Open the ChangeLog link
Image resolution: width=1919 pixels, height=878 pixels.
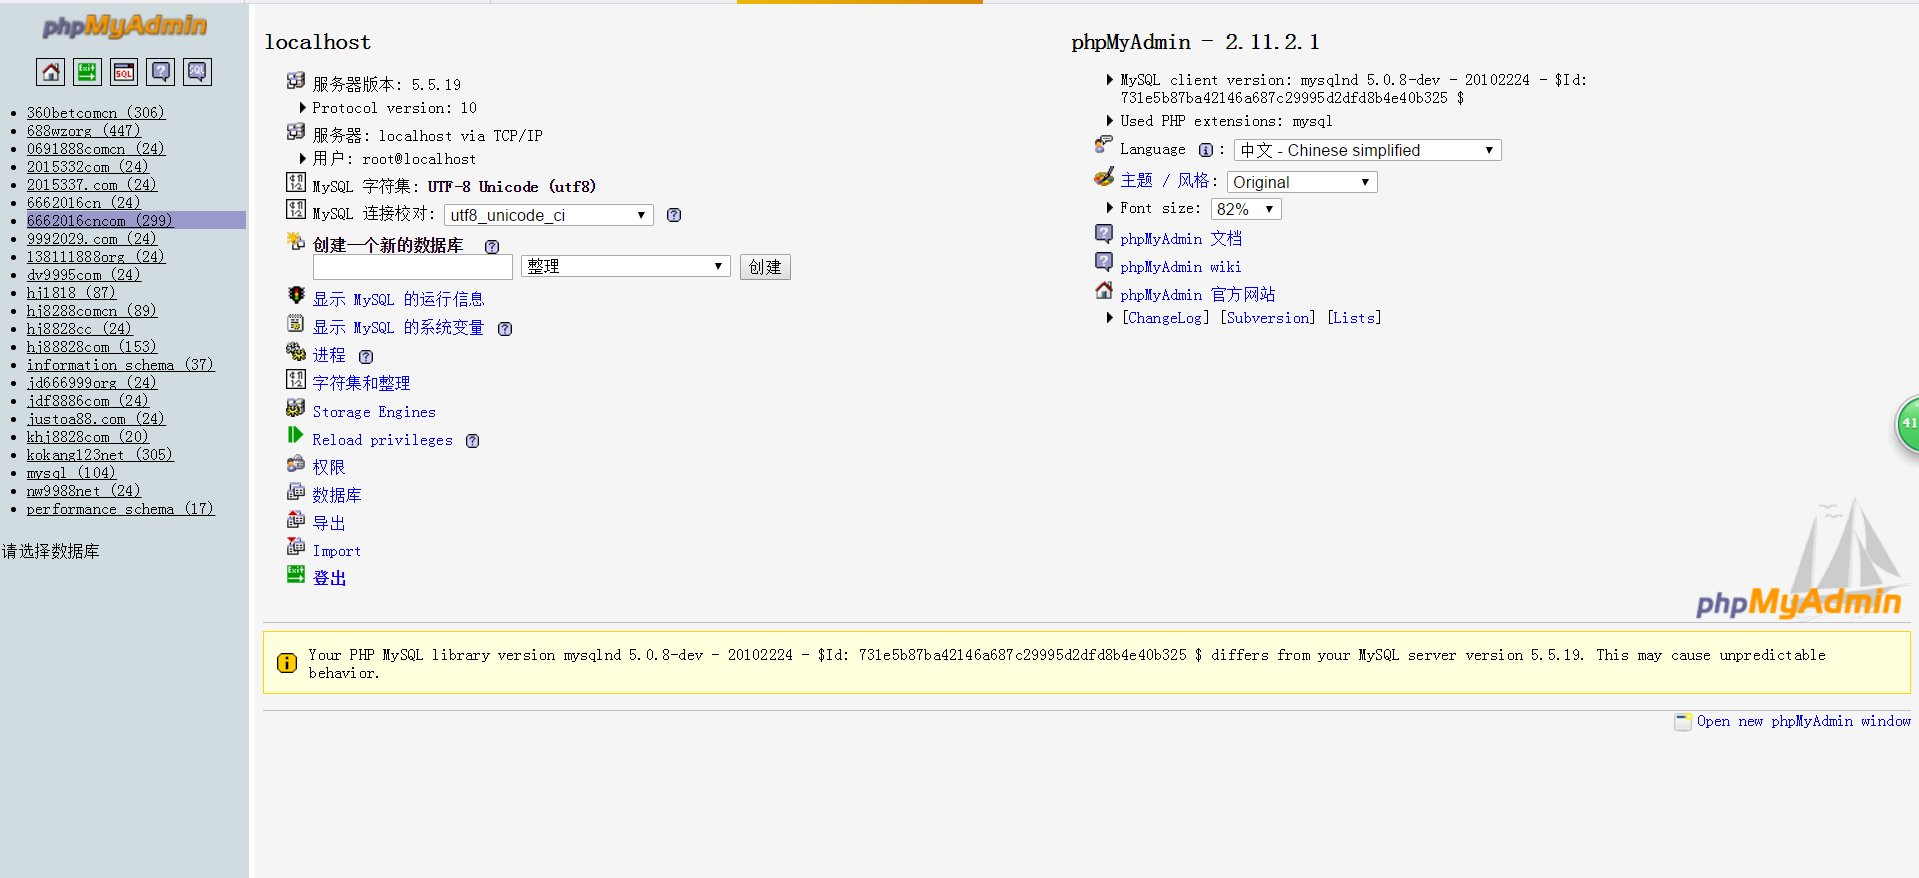click(x=1165, y=318)
